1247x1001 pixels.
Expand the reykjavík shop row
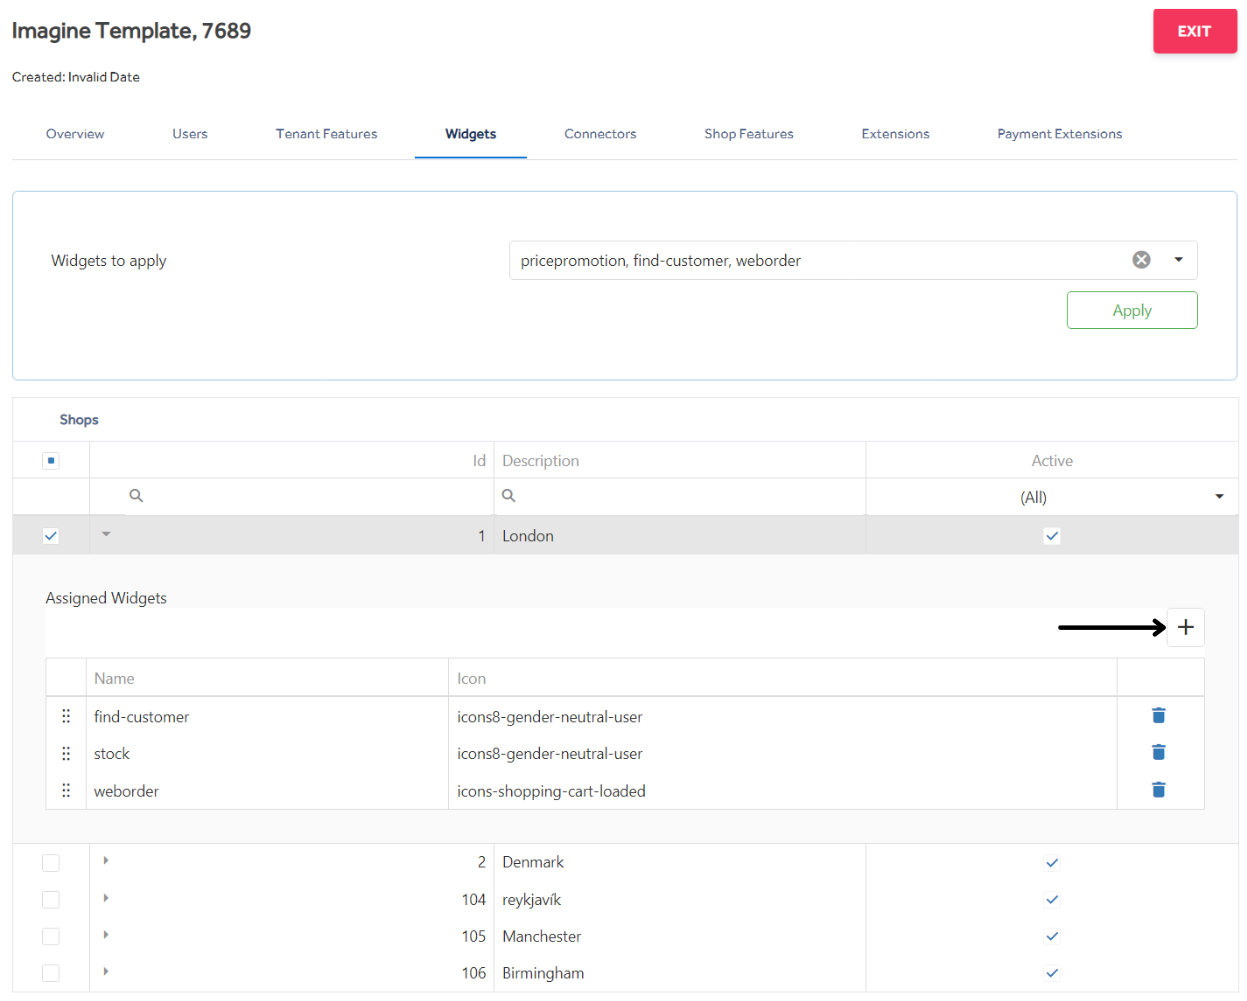(x=106, y=898)
